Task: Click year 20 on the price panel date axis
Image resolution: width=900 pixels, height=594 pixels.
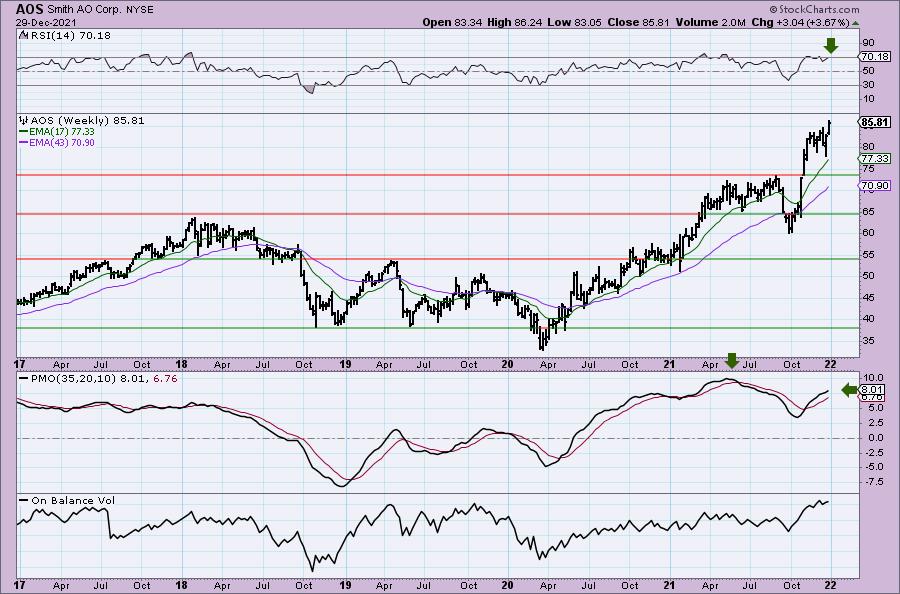Action: pyautogui.click(x=507, y=364)
